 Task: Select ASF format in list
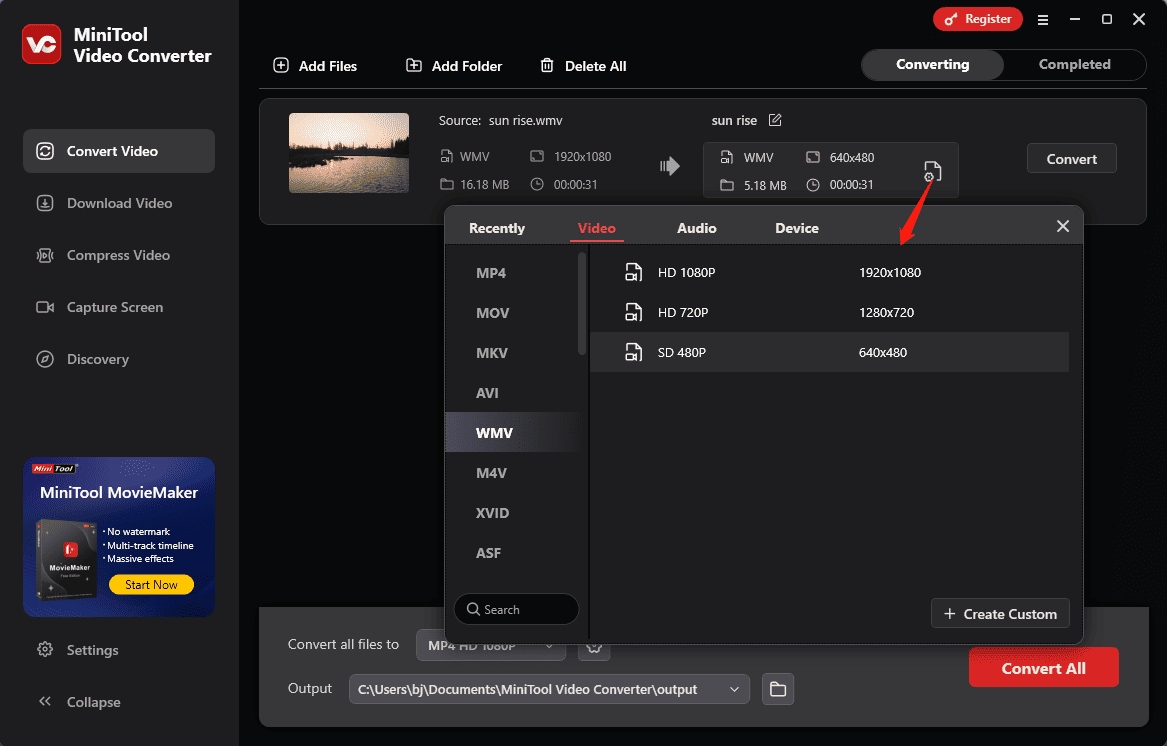coord(511,553)
